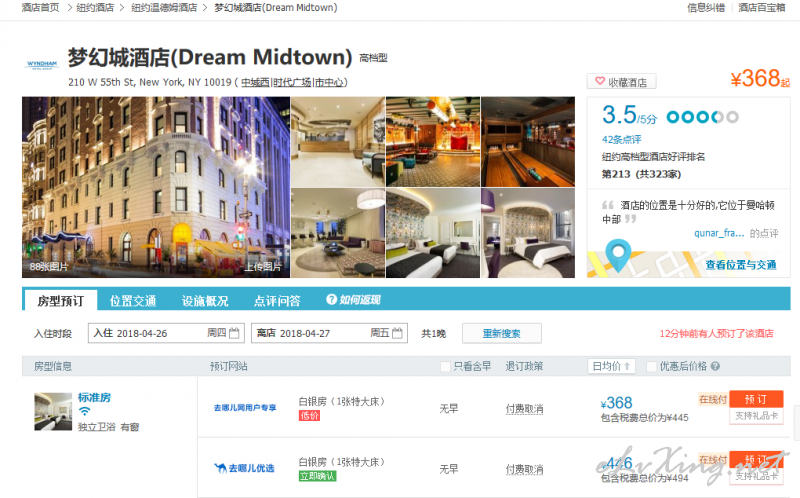Open the 设施概况 tab
800x498 pixels.
(205, 301)
